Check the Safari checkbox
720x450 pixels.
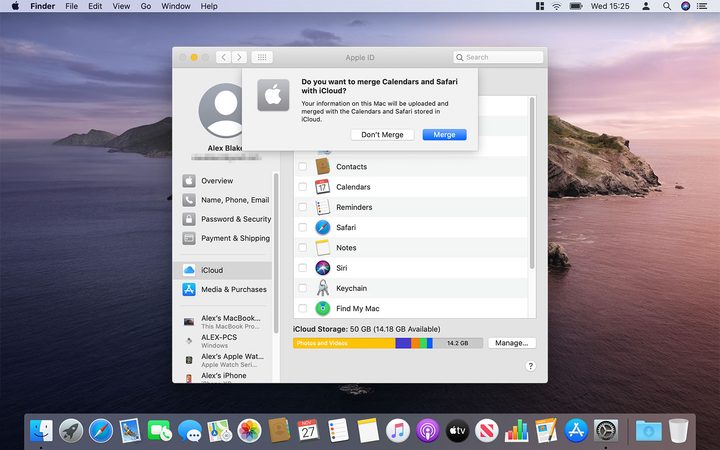tap(303, 227)
